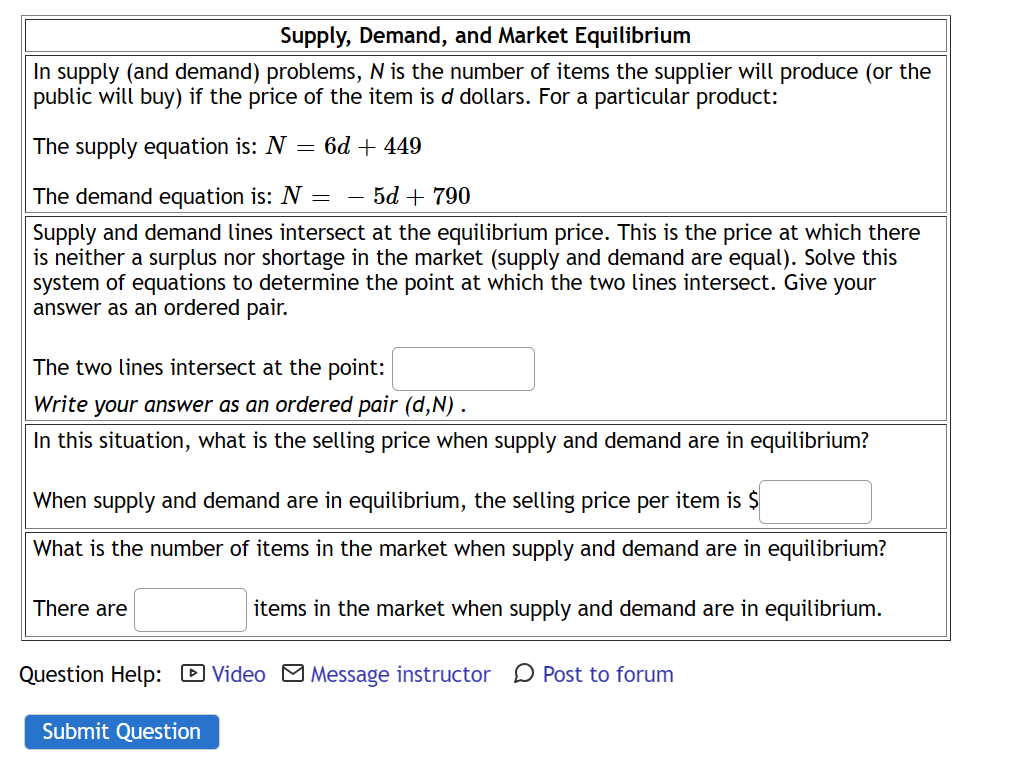The image size is (1036, 762).
Task: Select the Supply, Demand, and Market Equilibrium title
Action: [x=485, y=35]
